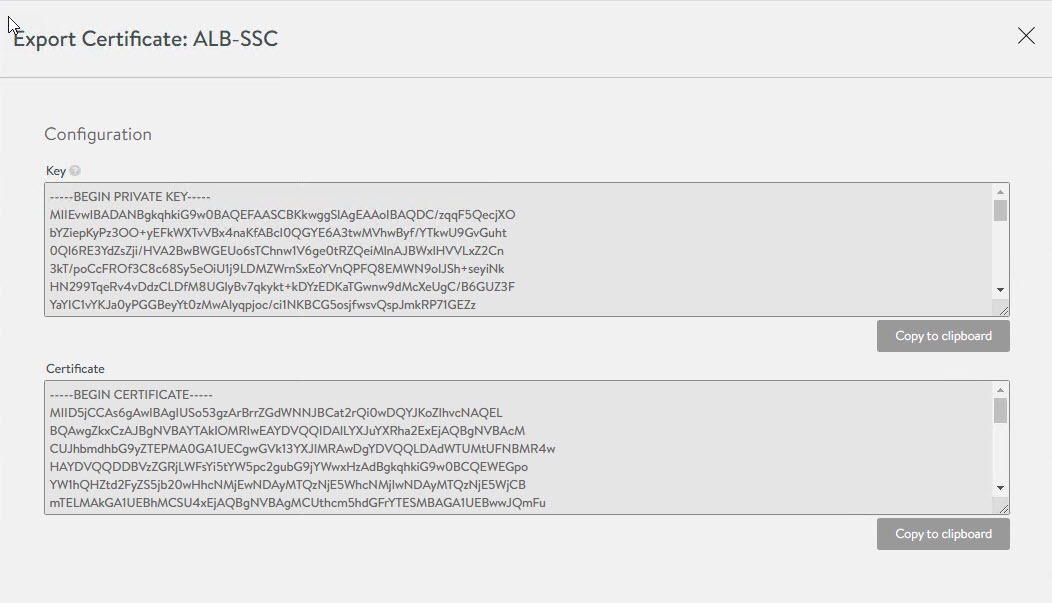The image size is (1052, 603).
Task: Click the Export Certificate: ALB-SSC title
Action: pos(146,40)
